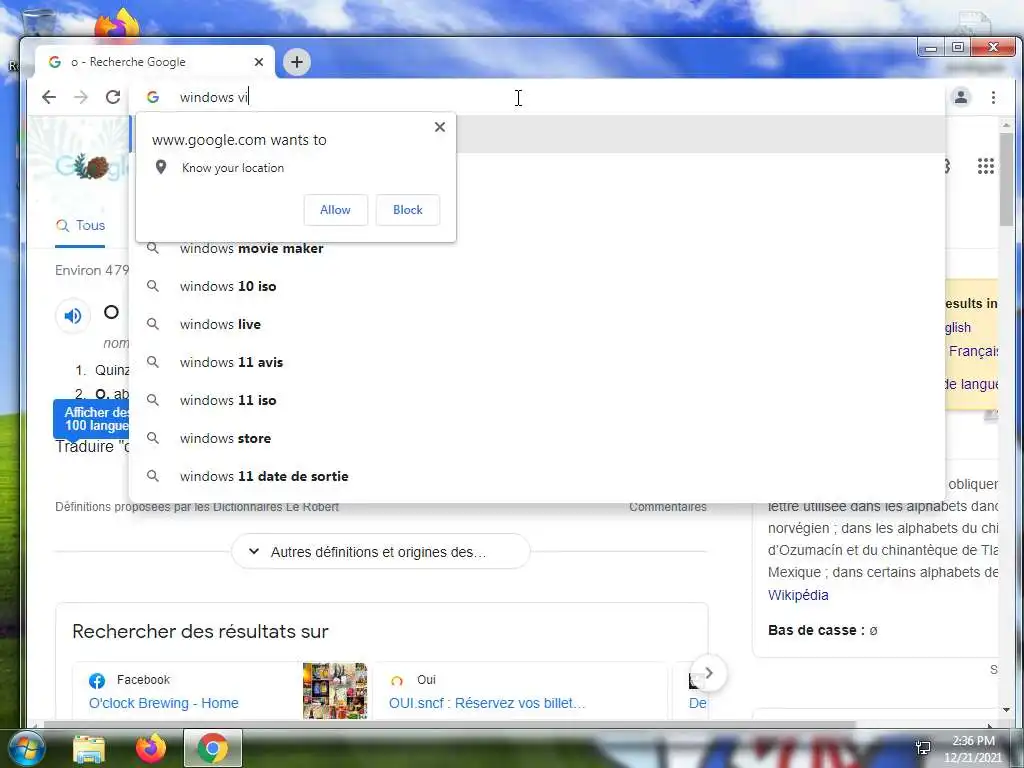The height and width of the screenshot is (768, 1024).
Task: Select windows 11 date de sortie
Action: (536, 476)
